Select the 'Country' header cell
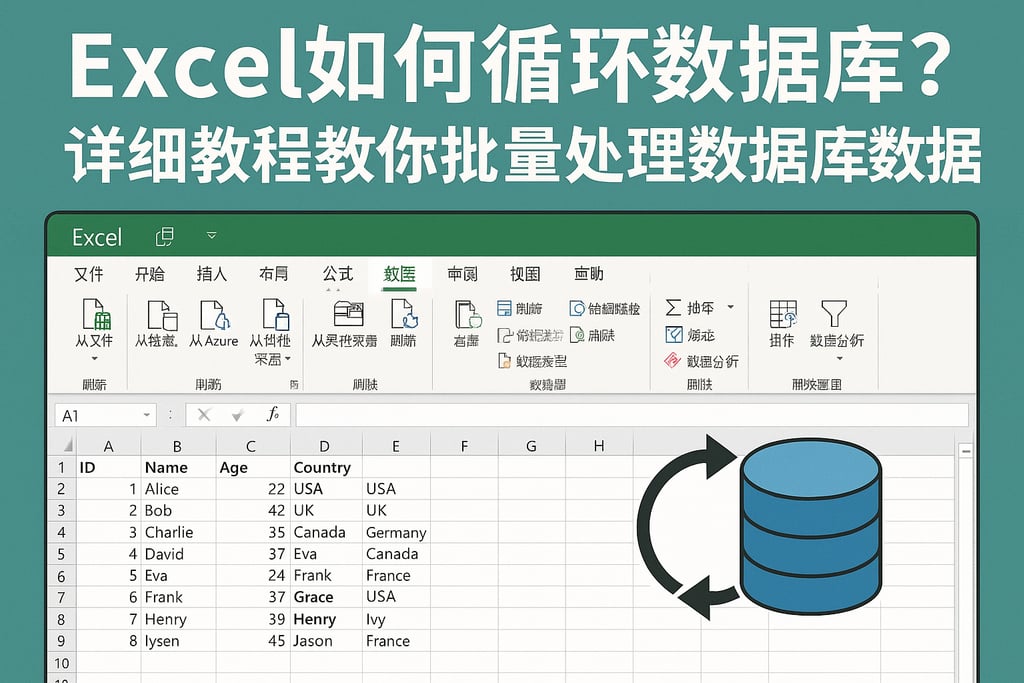 click(x=326, y=468)
